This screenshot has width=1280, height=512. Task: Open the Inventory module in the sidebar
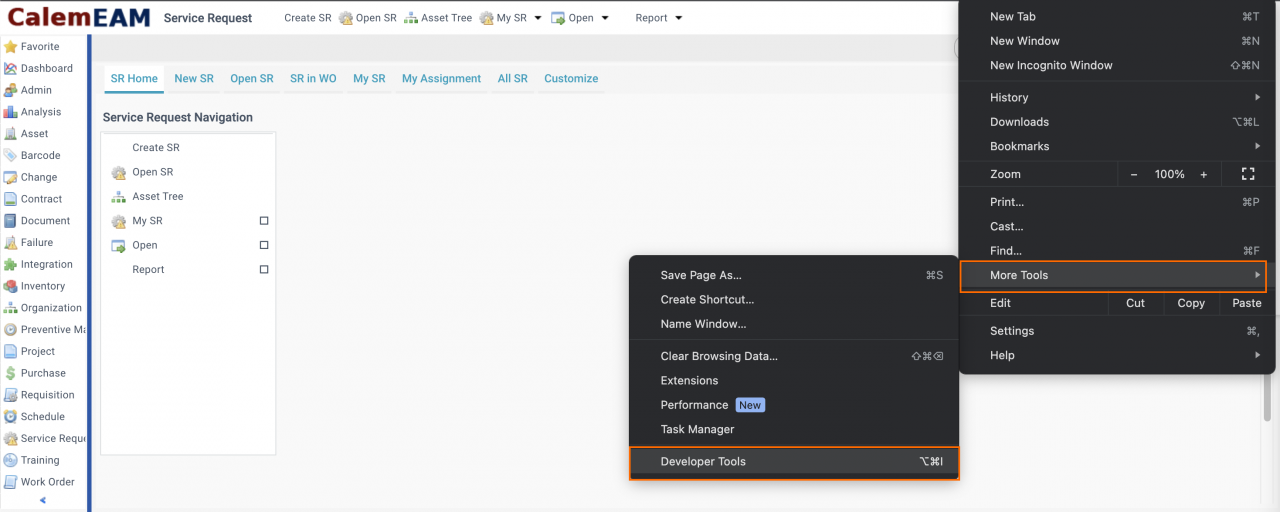click(35, 286)
